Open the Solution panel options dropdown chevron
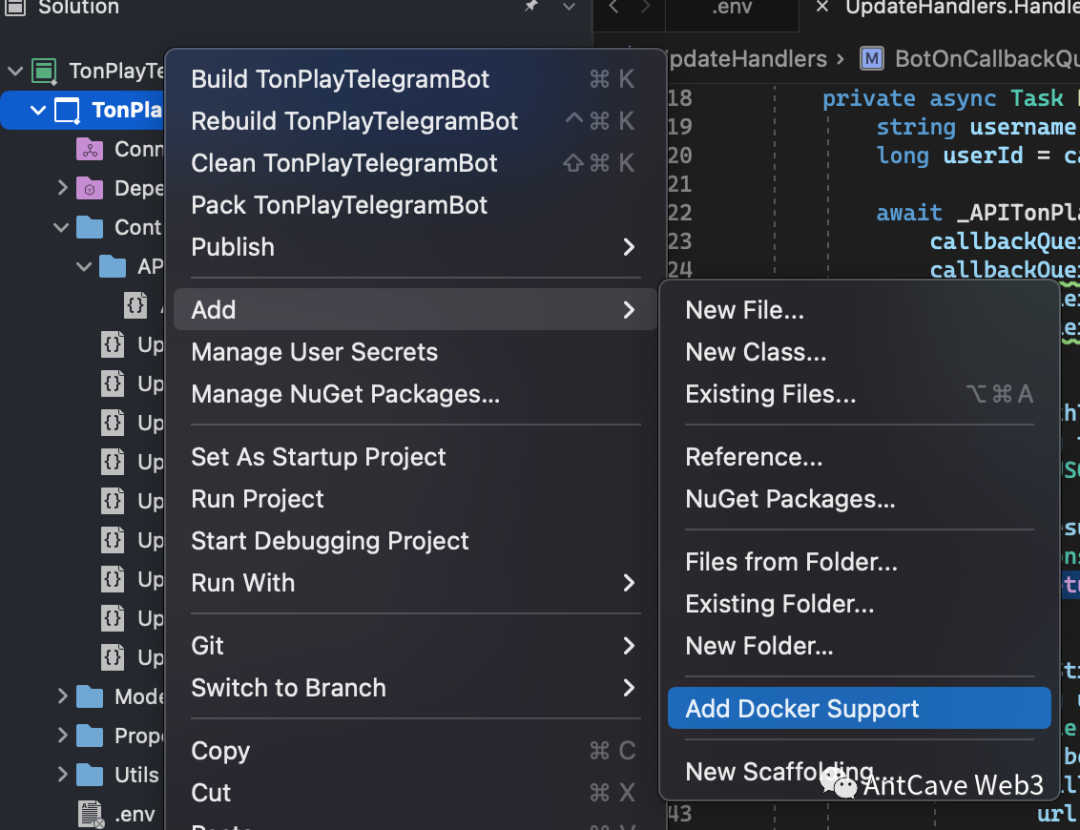The height and width of the screenshot is (830, 1080). coord(569,7)
